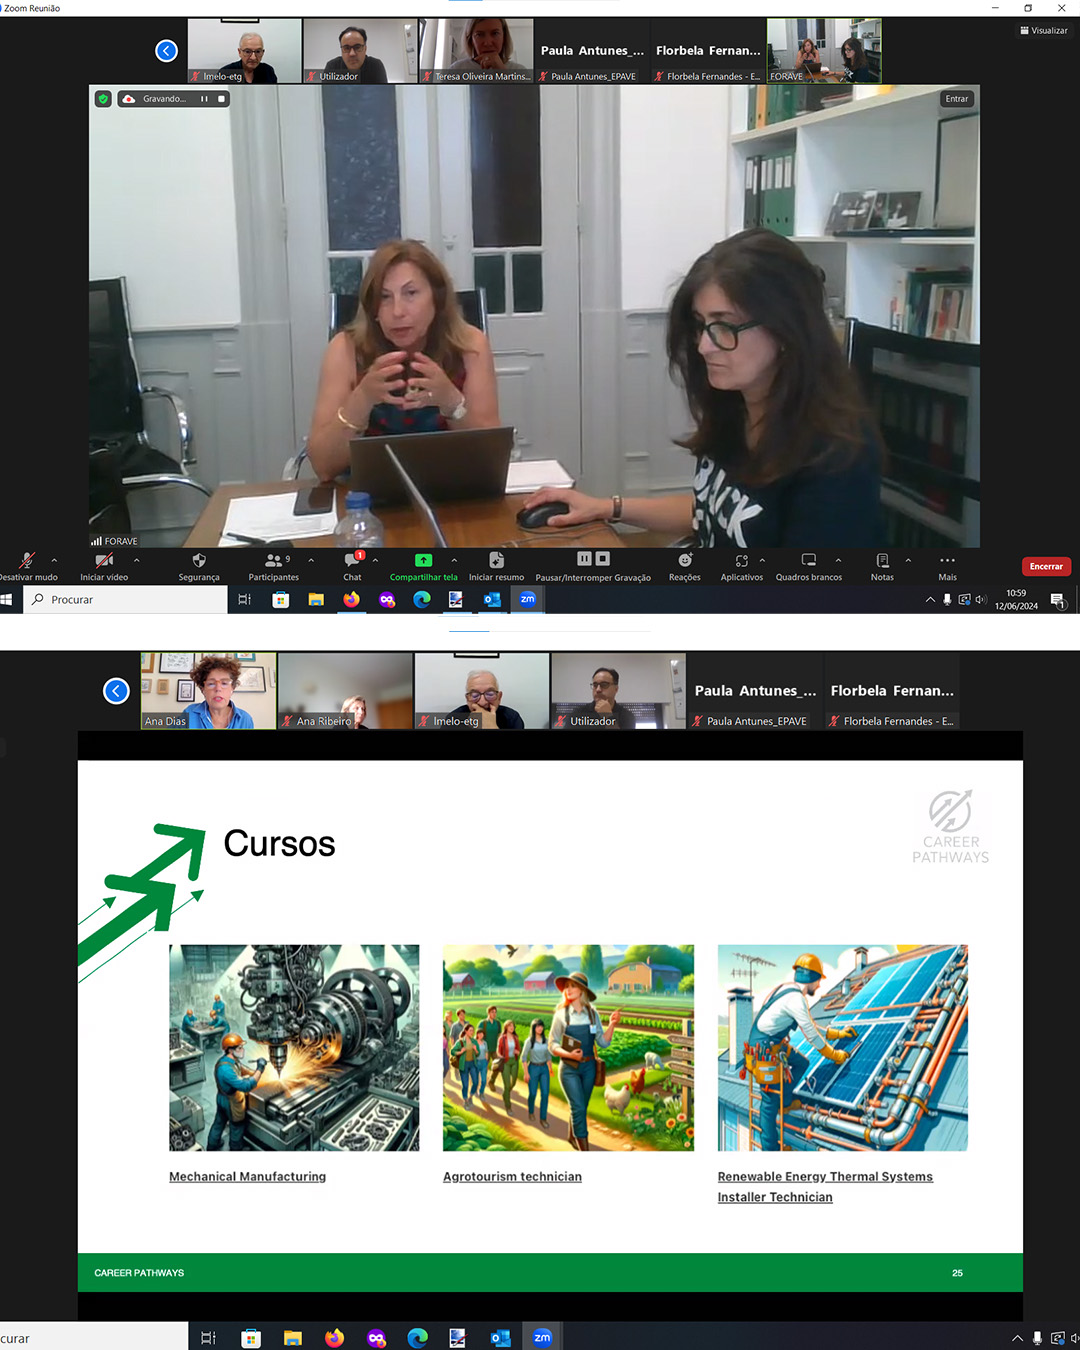This screenshot has width=1080, height=1350.
Task: Open the Visualizar view menu
Action: coord(1044,31)
